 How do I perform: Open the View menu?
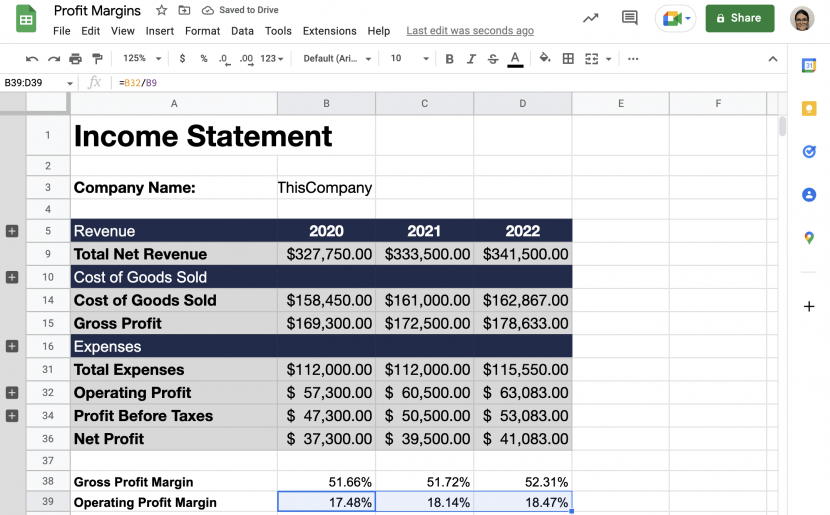pyautogui.click(x=123, y=31)
